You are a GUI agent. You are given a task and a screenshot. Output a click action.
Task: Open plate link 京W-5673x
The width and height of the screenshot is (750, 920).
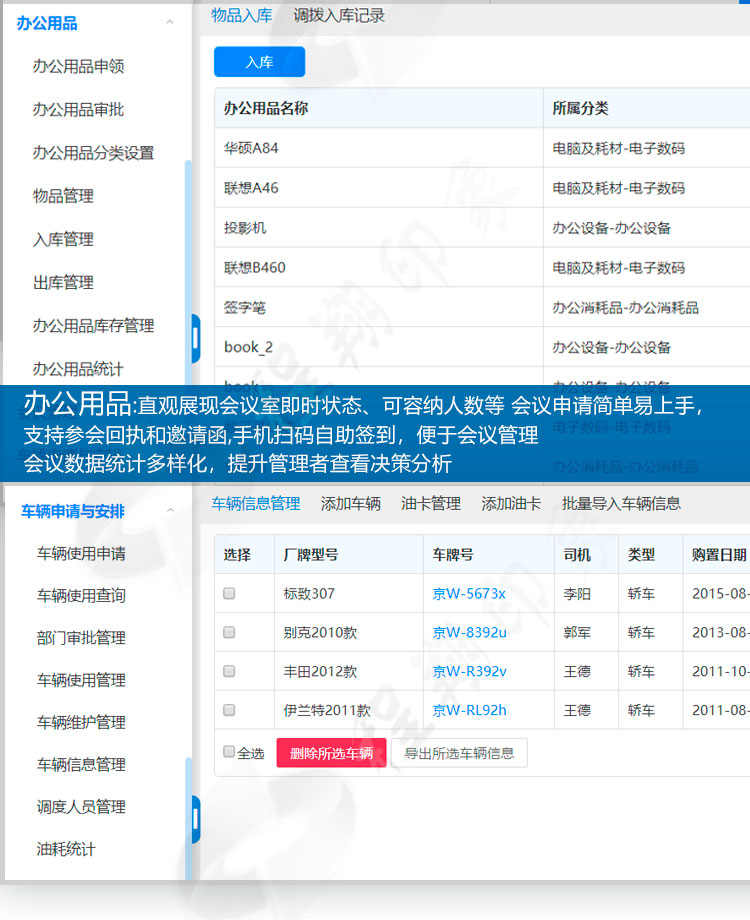(469, 594)
